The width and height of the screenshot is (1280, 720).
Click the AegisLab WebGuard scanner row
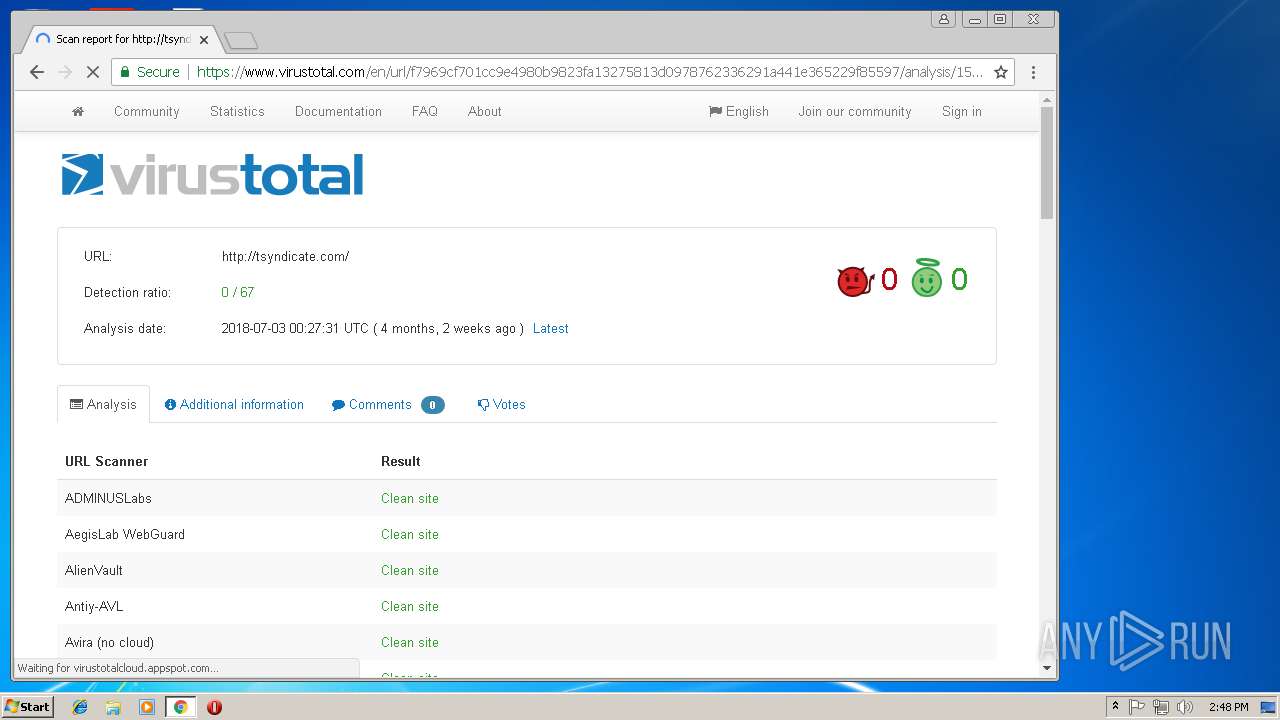pyautogui.click(x=527, y=534)
